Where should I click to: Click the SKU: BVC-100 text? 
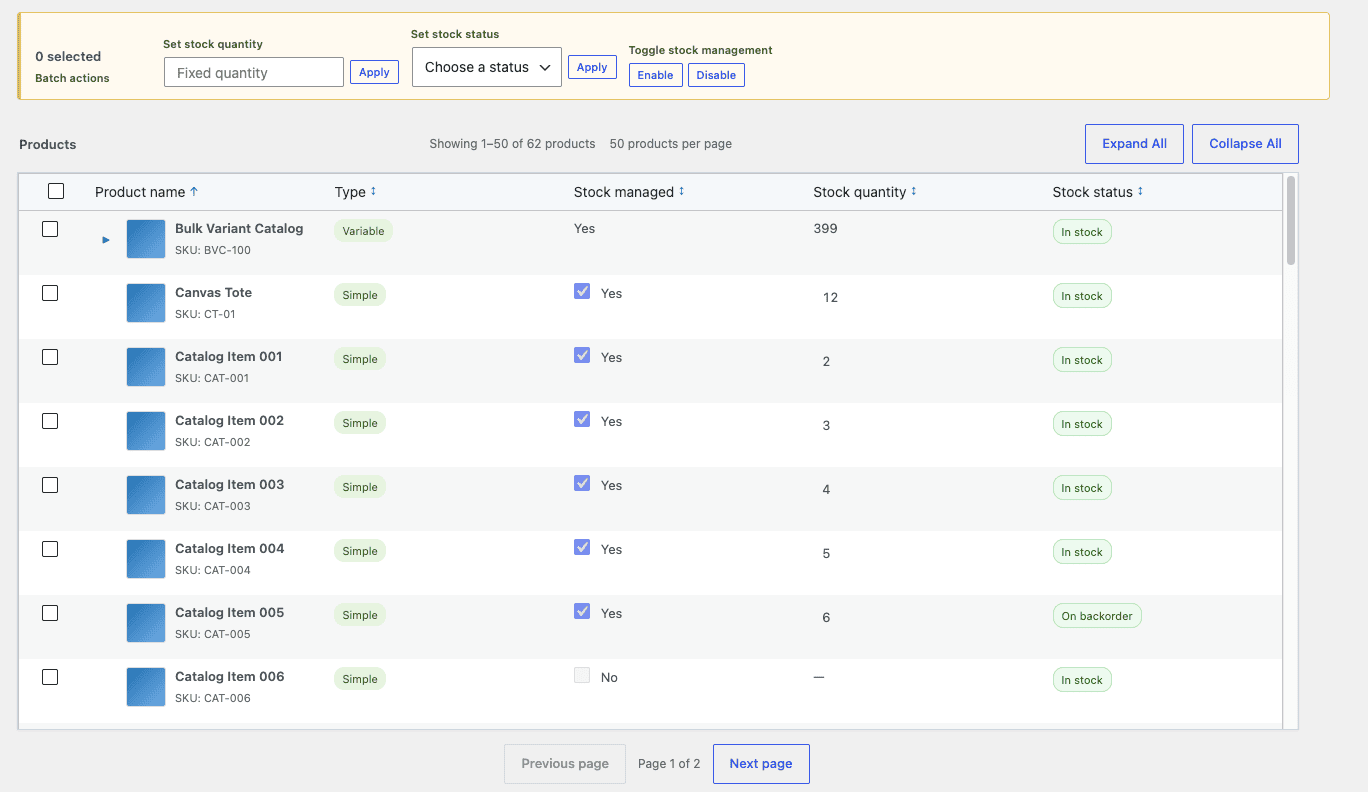pyautogui.click(x=213, y=250)
